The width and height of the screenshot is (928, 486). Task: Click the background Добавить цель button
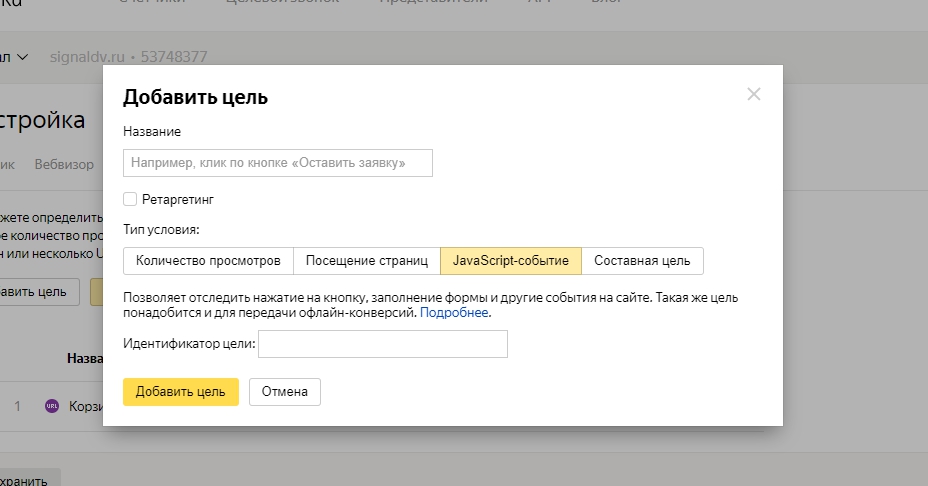point(36,292)
